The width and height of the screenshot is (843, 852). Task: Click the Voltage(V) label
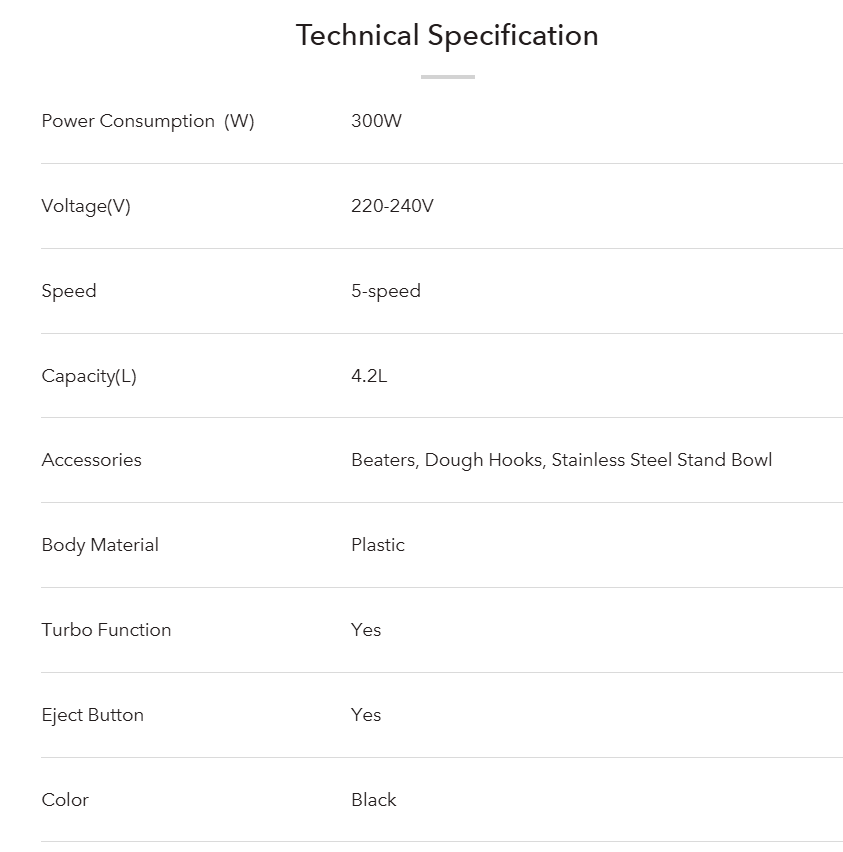click(x=86, y=206)
